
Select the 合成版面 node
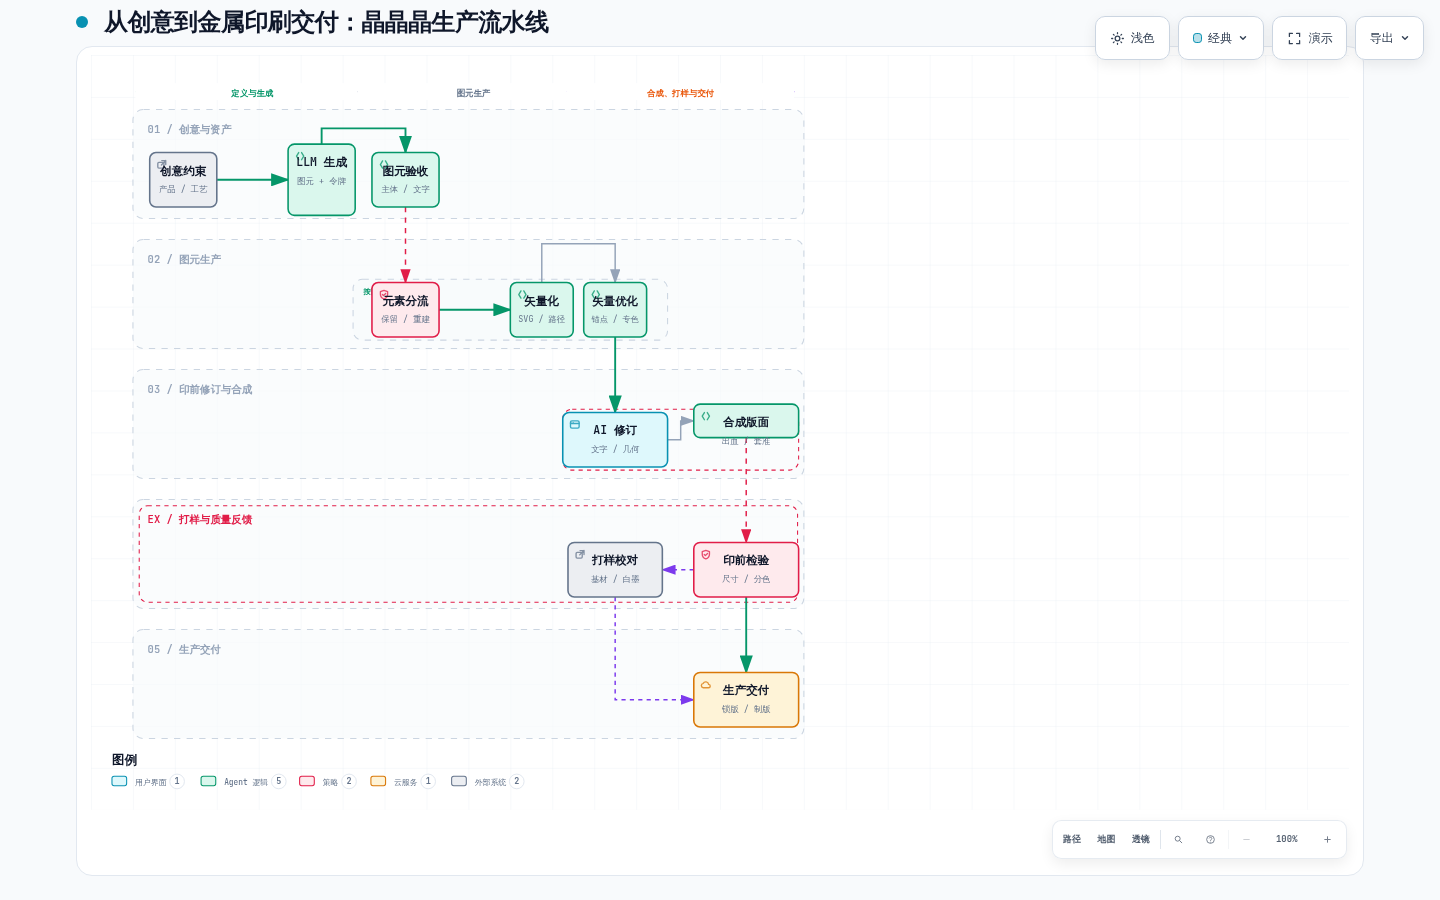point(746,421)
